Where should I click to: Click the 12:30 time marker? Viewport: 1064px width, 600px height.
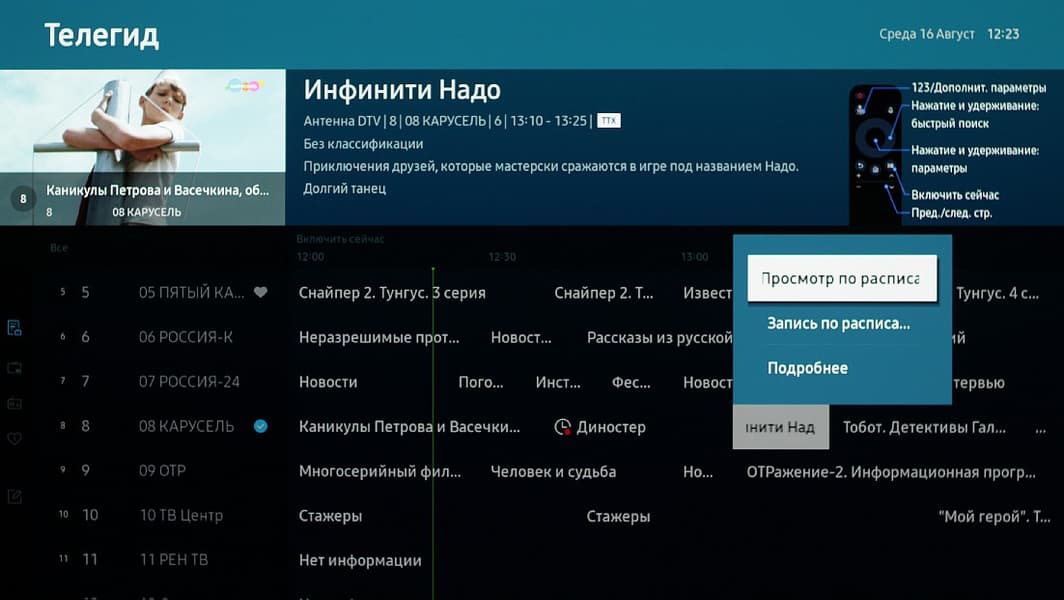point(502,257)
